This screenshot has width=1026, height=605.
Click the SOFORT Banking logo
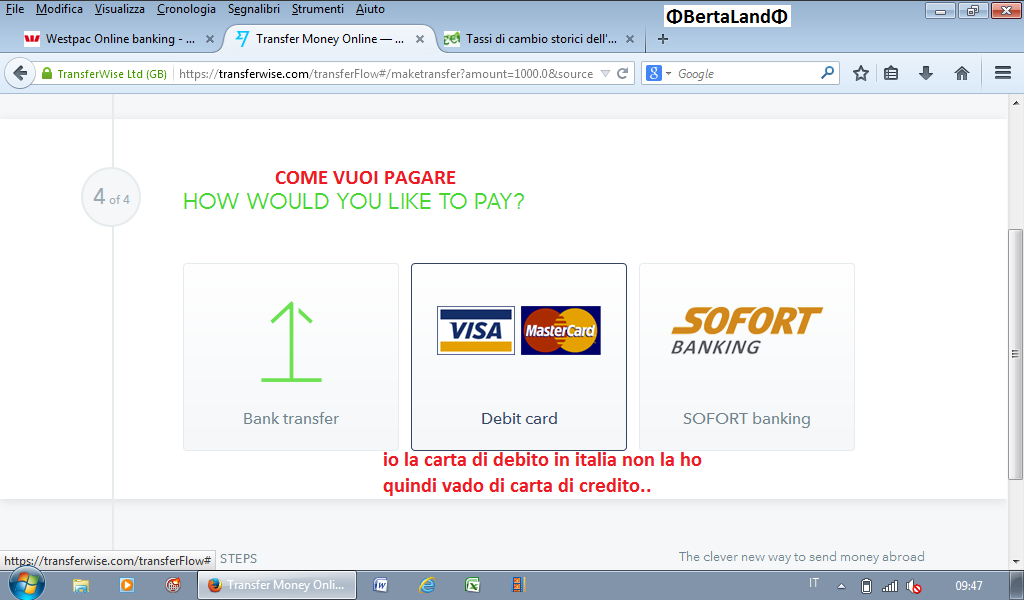click(747, 330)
